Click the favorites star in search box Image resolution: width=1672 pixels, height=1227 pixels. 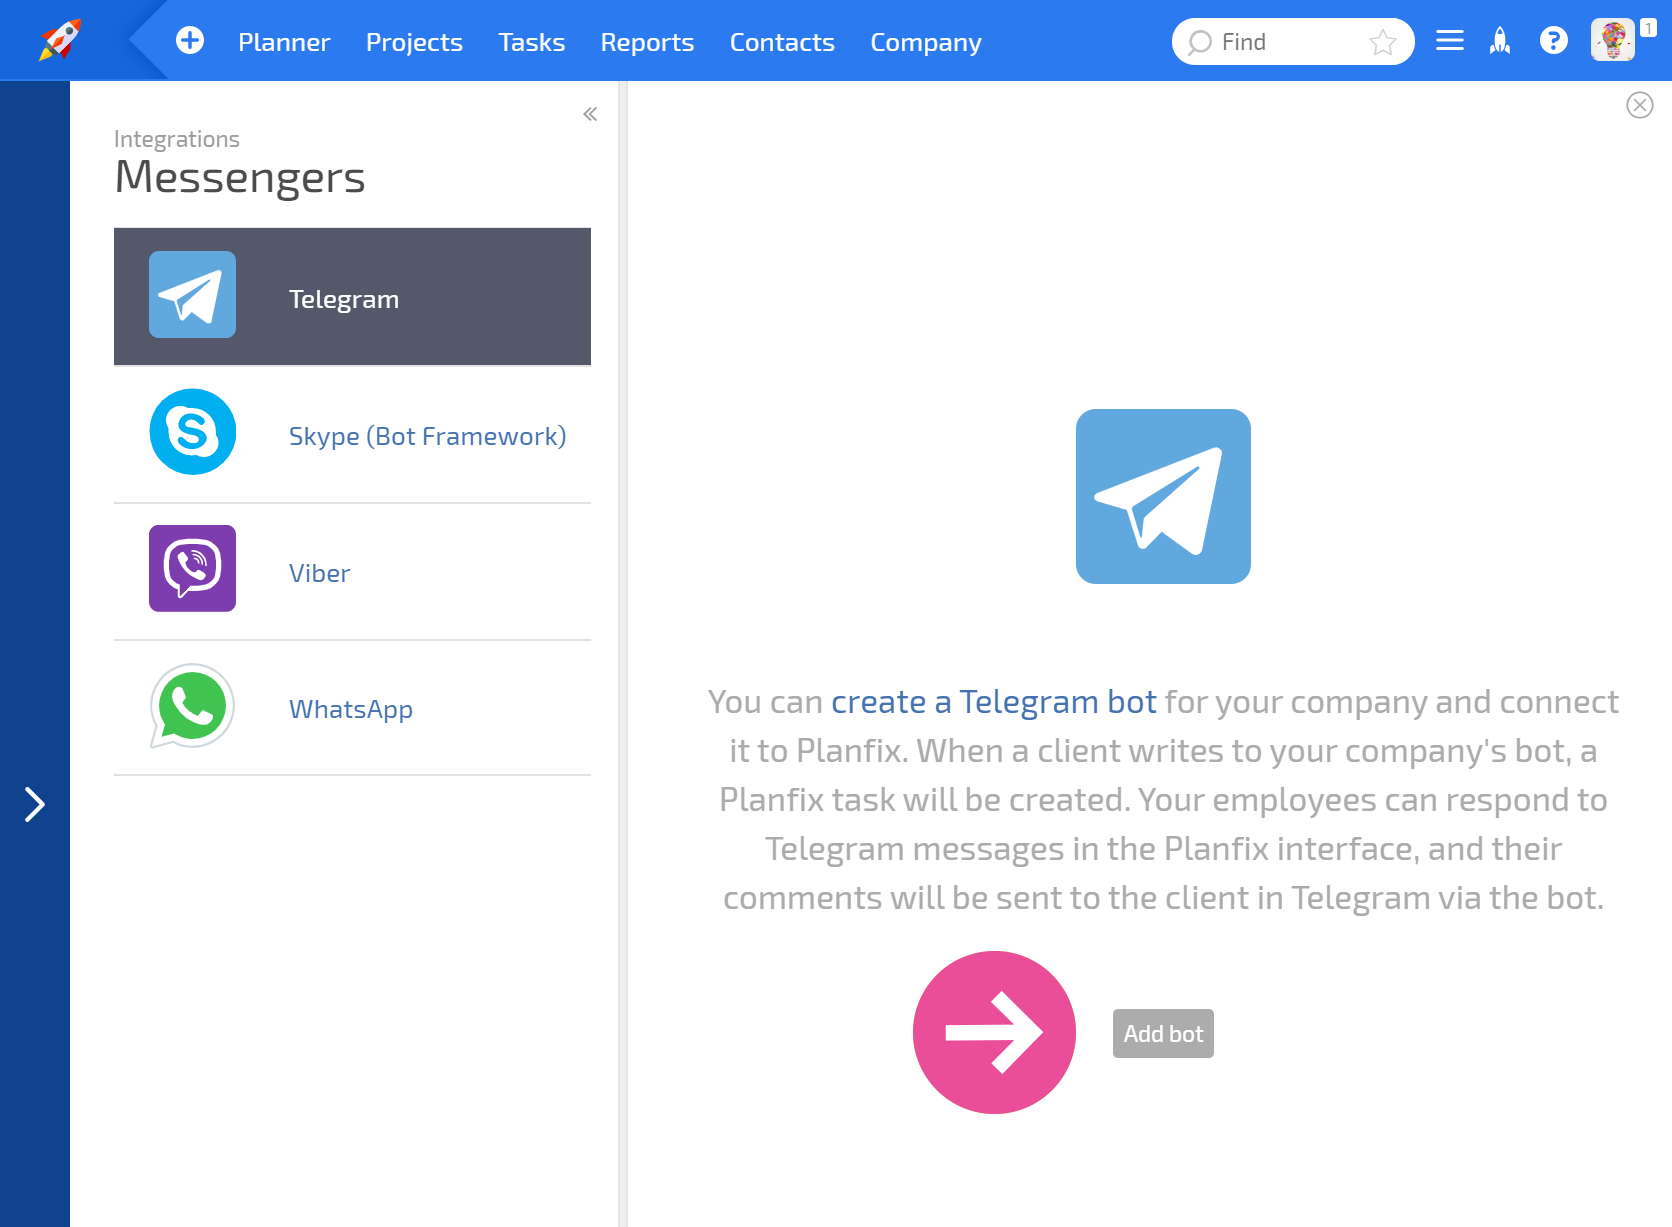(x=1383, y=42)
